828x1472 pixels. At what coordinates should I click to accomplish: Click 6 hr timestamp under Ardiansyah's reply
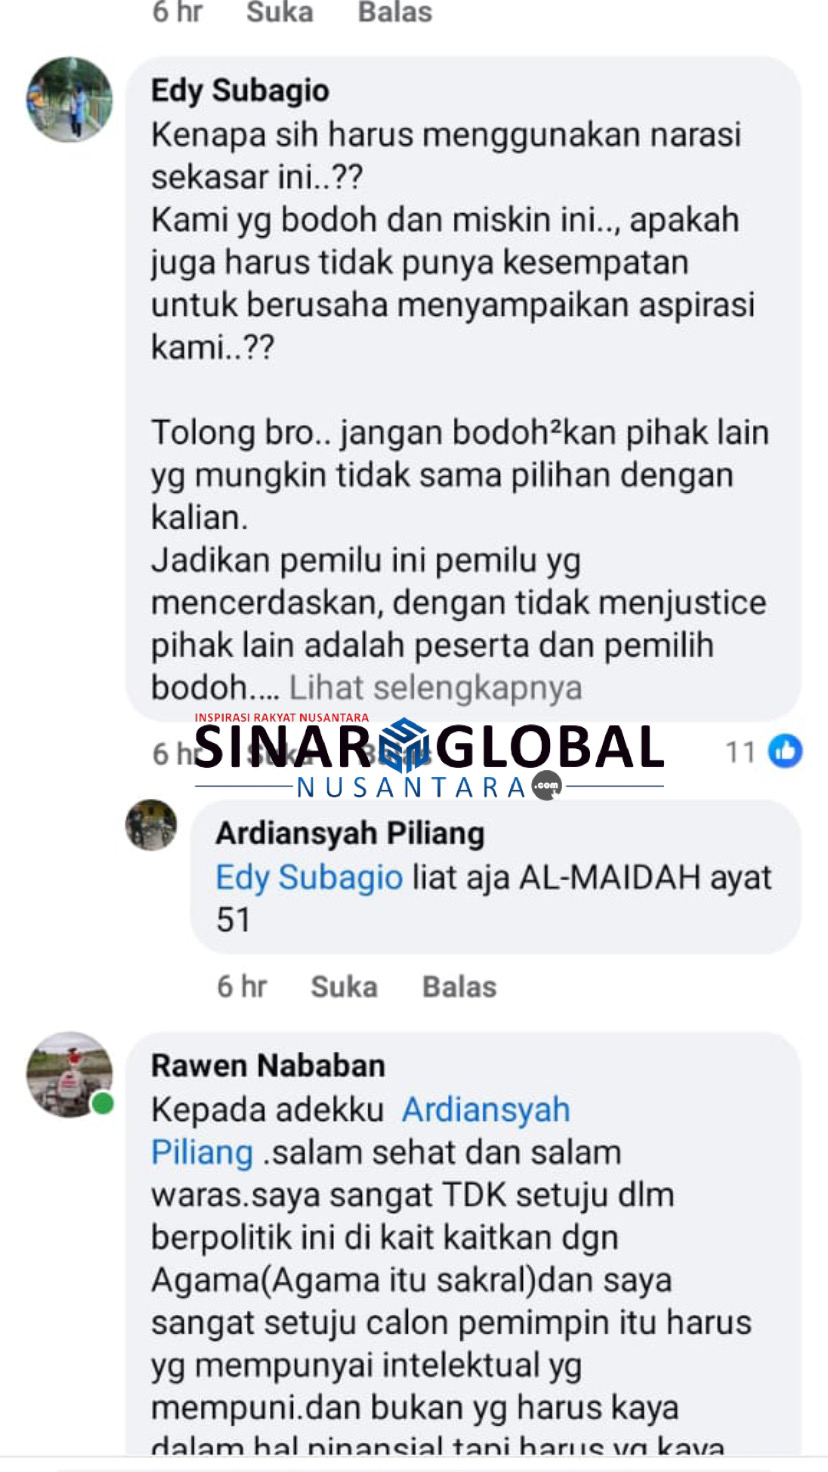coord(242,987)
